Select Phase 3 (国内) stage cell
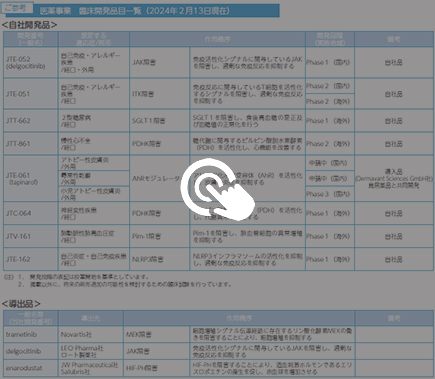Viewport: 435px width, 379px height. (330, 194)
